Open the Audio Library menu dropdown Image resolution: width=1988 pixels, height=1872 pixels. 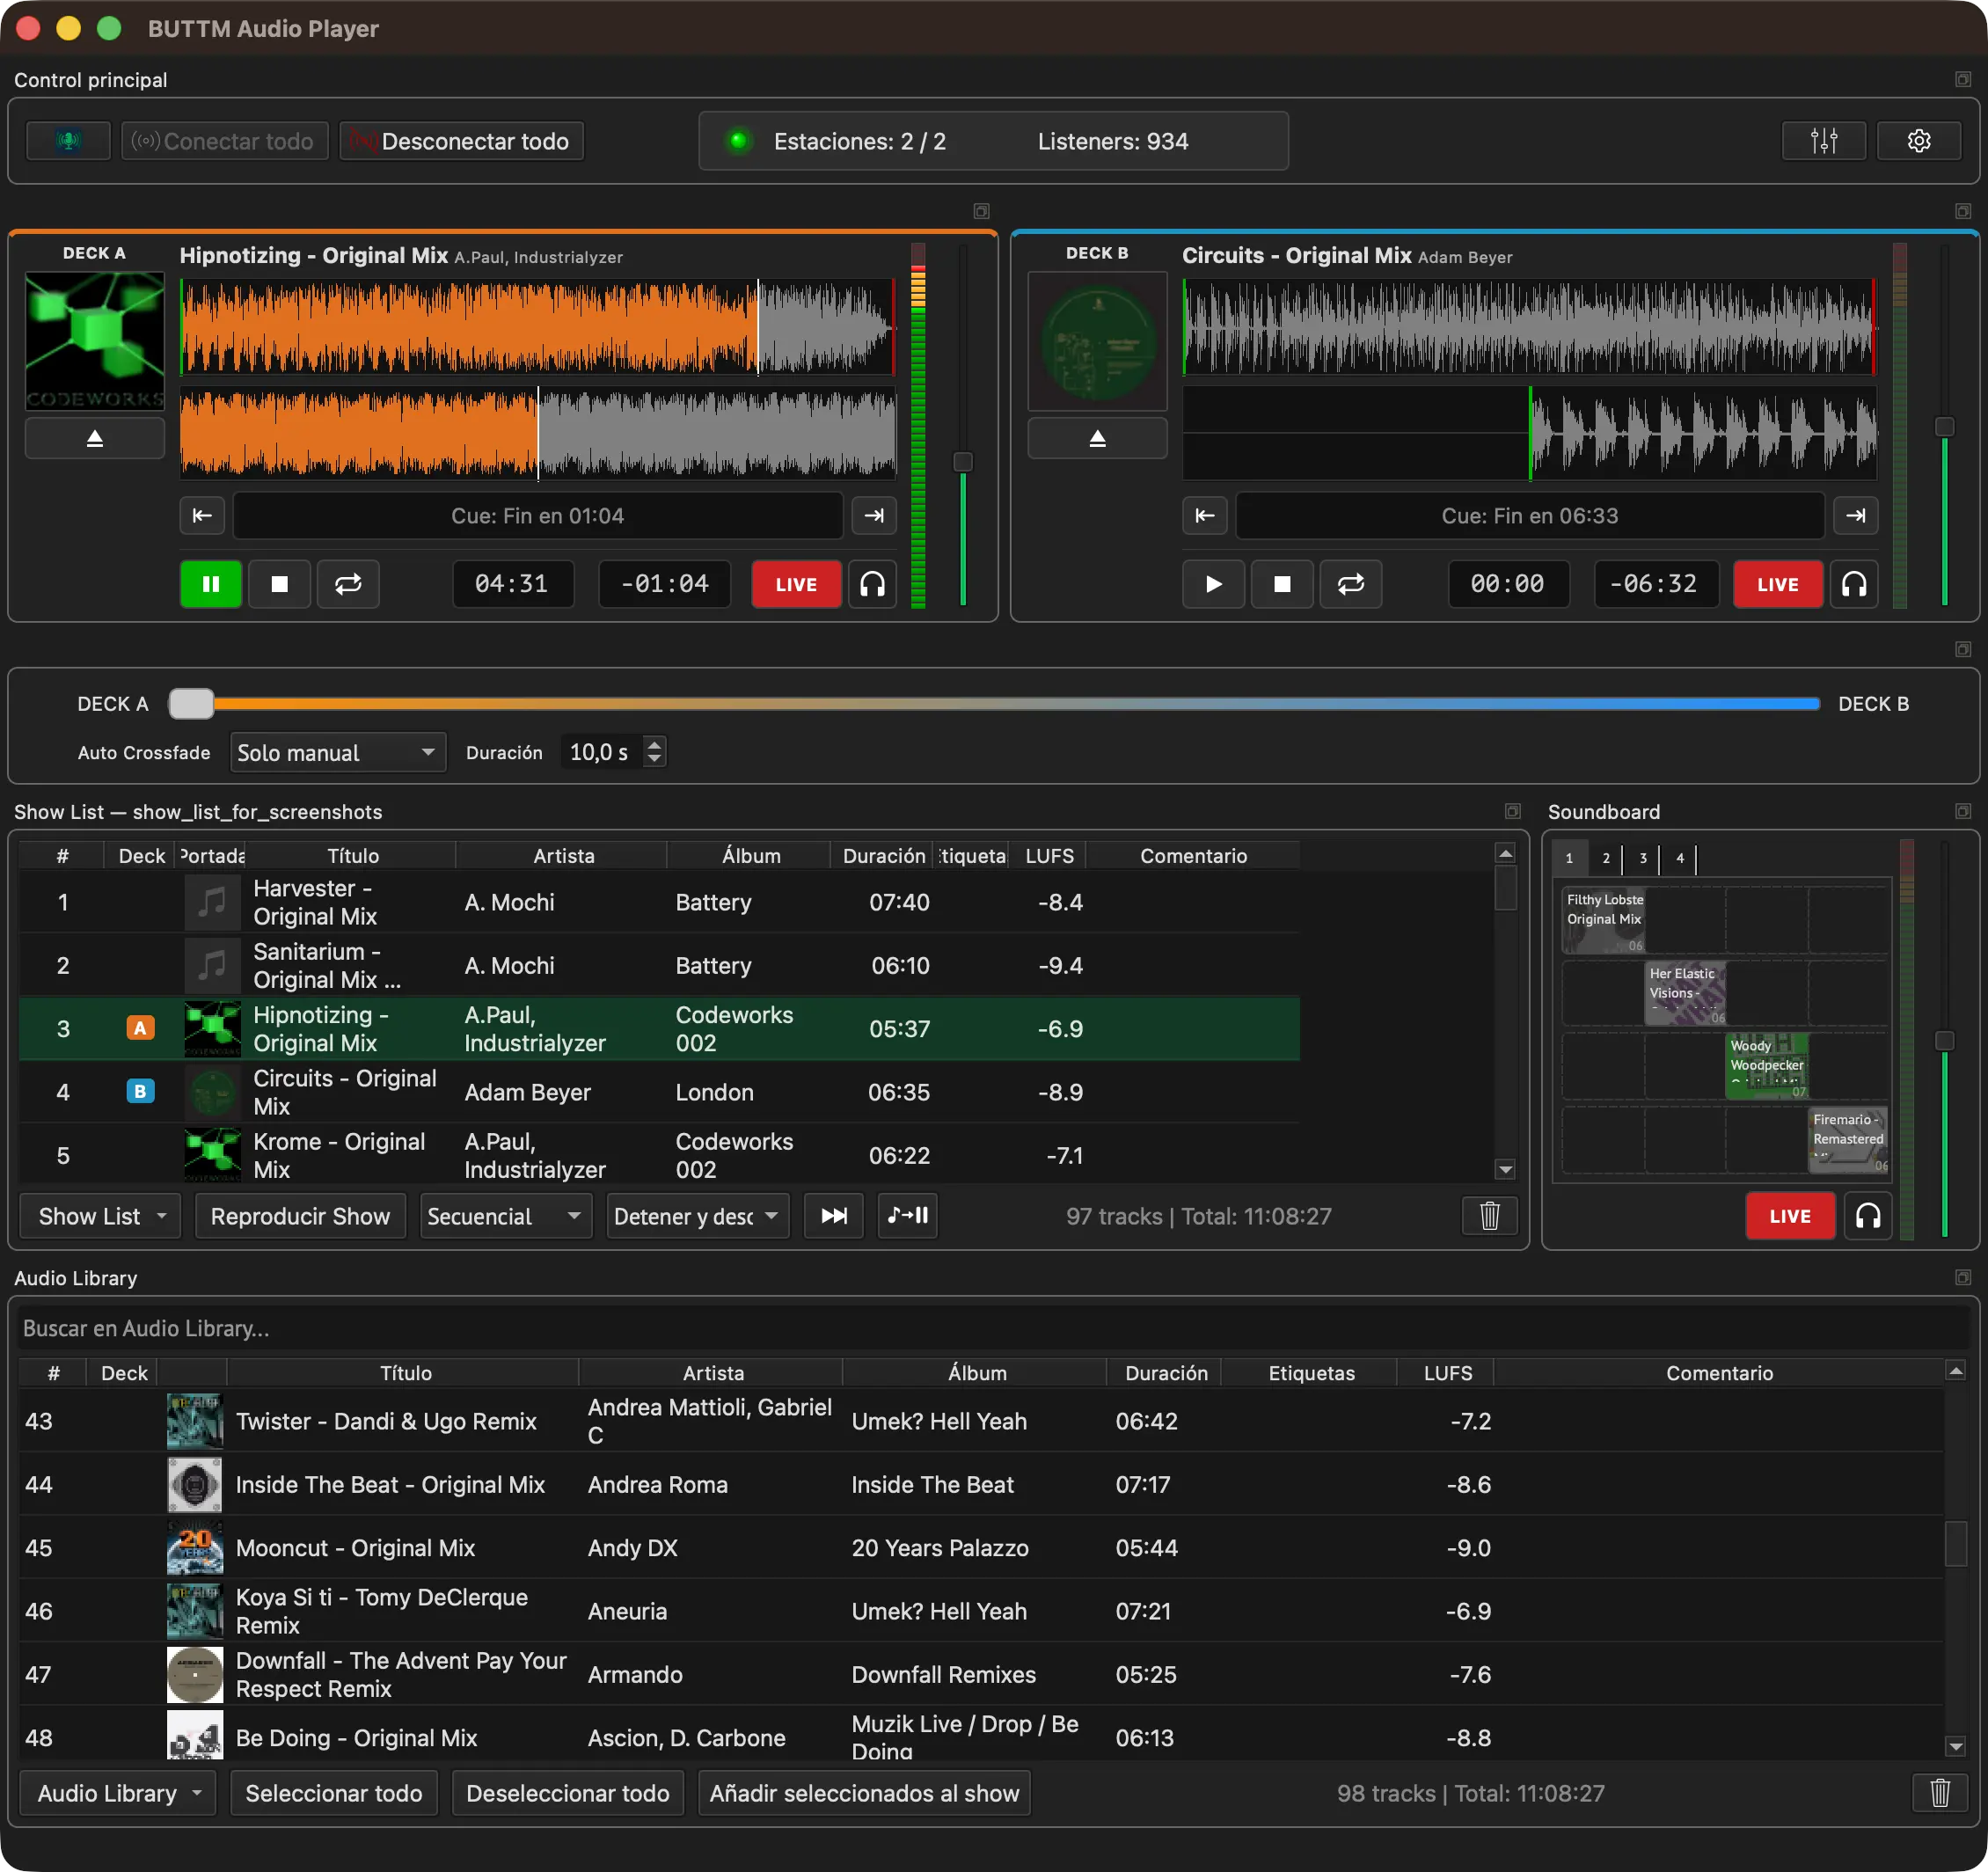[x=118, y=1793]
